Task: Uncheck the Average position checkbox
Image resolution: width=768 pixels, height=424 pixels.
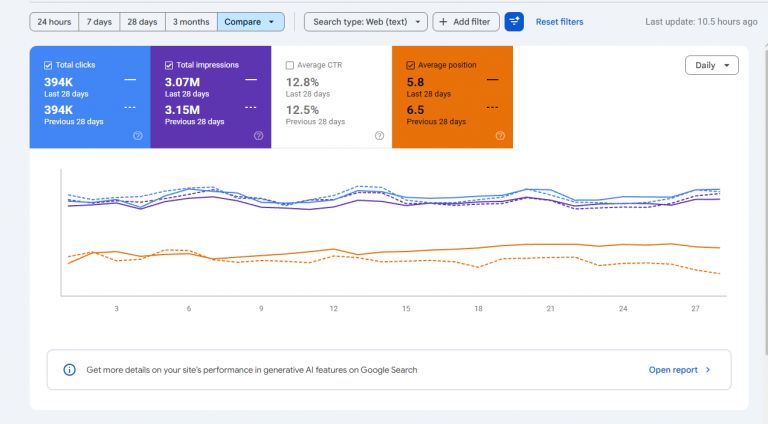Action: click(410, 65)
